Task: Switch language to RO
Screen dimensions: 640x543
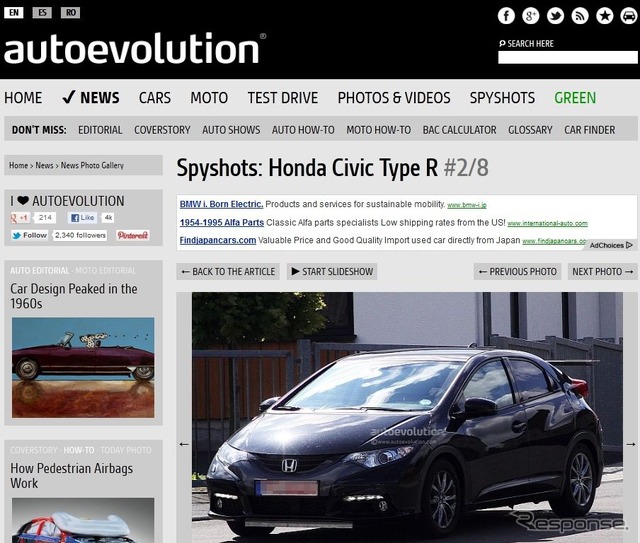Action: 71,13
